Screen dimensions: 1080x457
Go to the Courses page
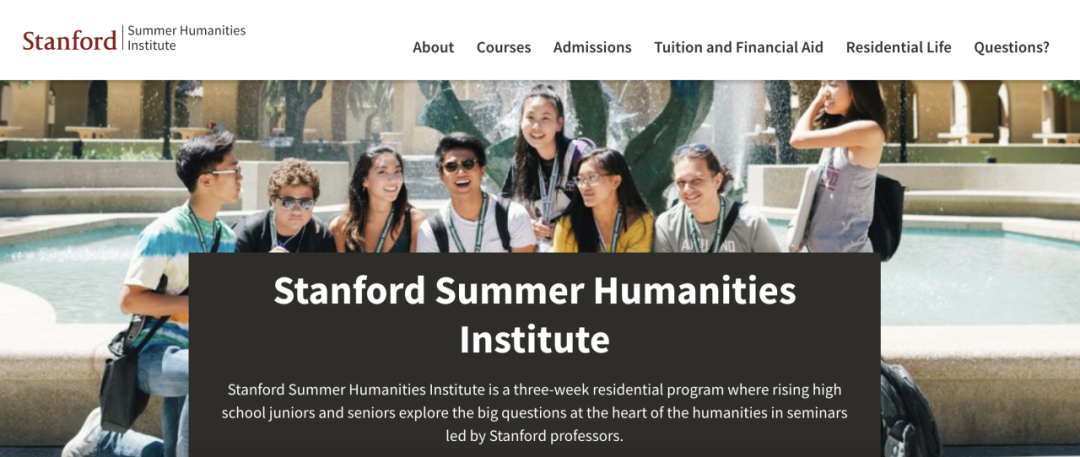(x=503, y=48)
